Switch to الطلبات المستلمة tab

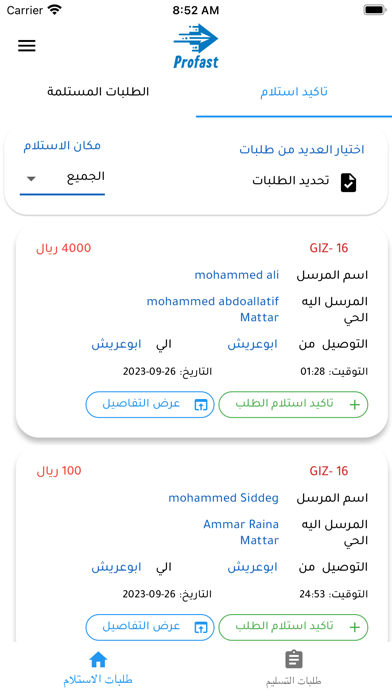(x=98, y=92)
